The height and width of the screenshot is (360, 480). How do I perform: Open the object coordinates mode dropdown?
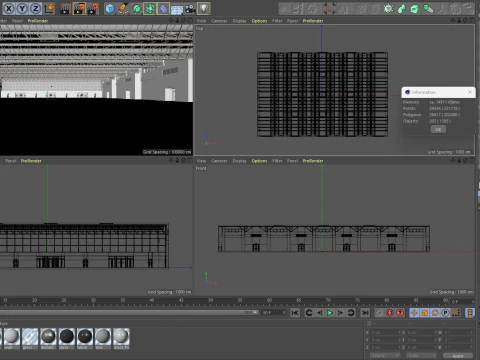pyautogui.click(x=384, y=356)
